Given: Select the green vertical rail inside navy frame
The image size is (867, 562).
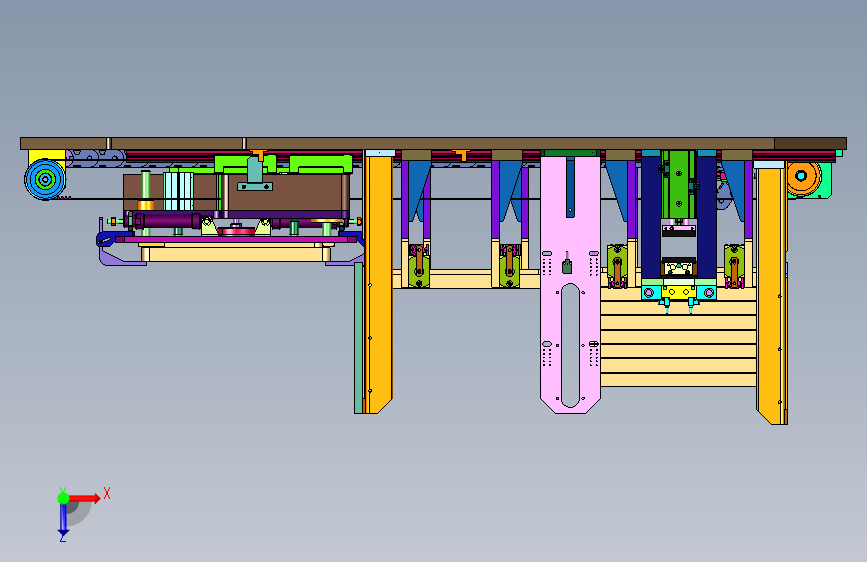Looking at the screenshot, I should pyautogui.click(x=678, y=185).
